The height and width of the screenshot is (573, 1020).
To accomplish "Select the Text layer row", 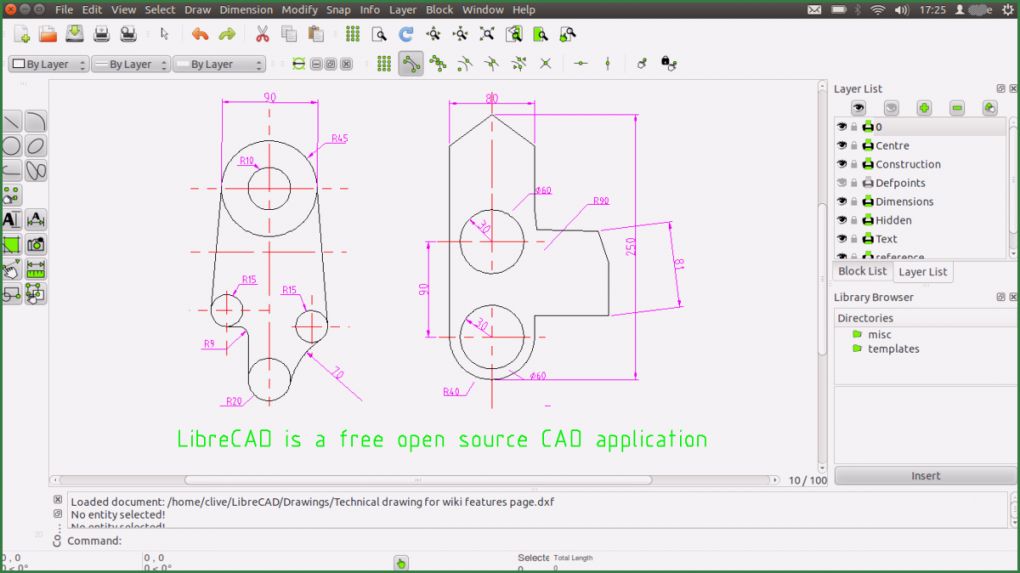I will click(920, 239).
